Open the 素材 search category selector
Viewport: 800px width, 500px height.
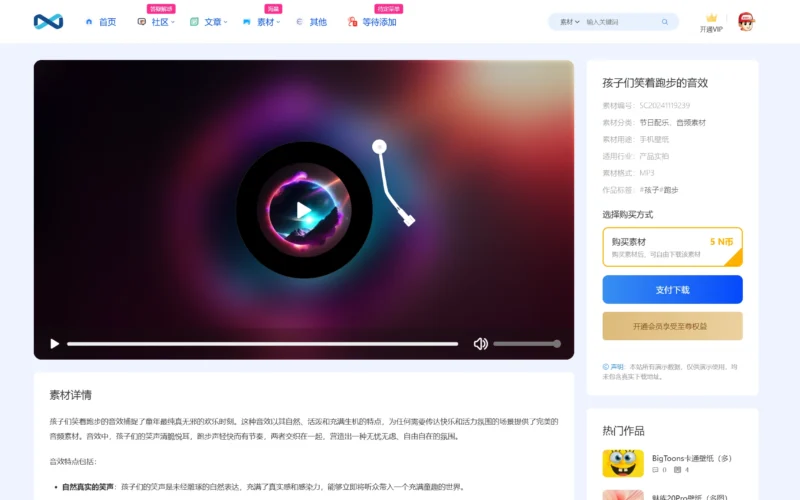click(x=568, y=22)
